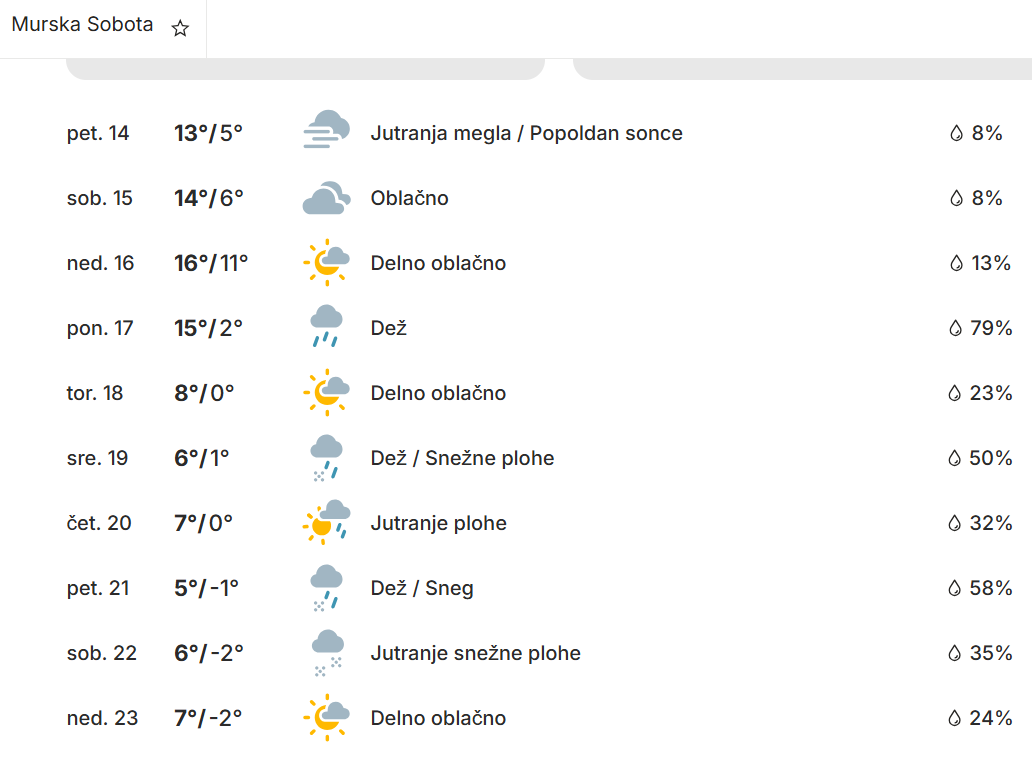Select the Murska Sobota location tab
This screenshot has height=757, width=1032.
tap(82, 25)
